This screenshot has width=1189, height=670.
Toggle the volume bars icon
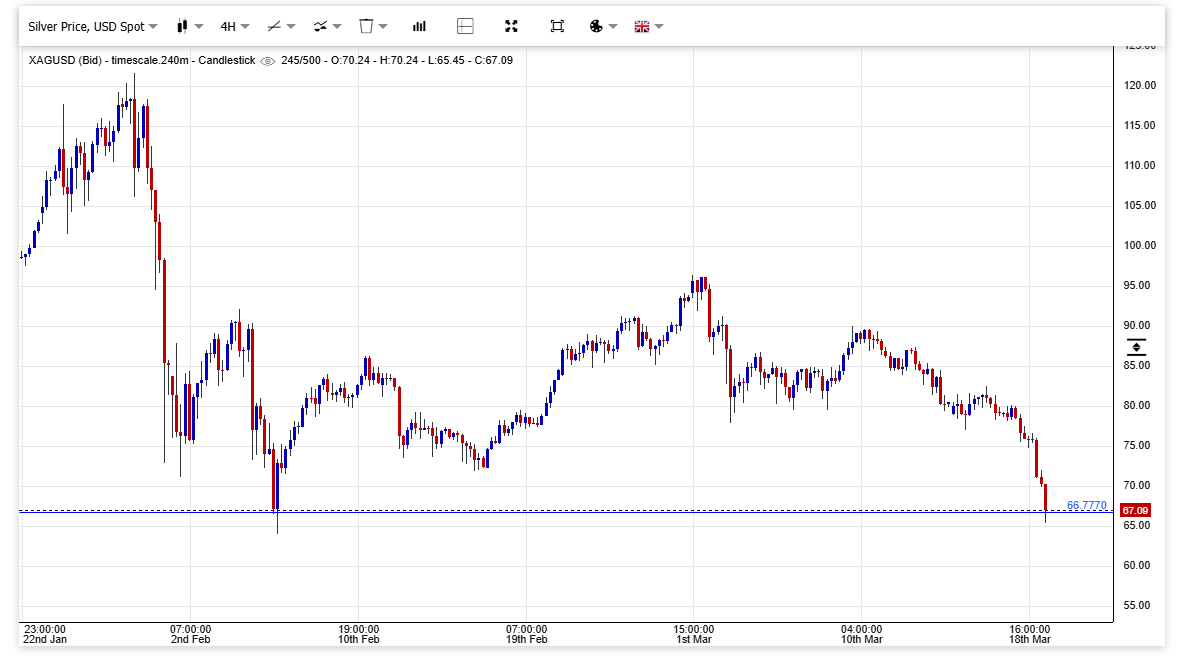(419, 26)
